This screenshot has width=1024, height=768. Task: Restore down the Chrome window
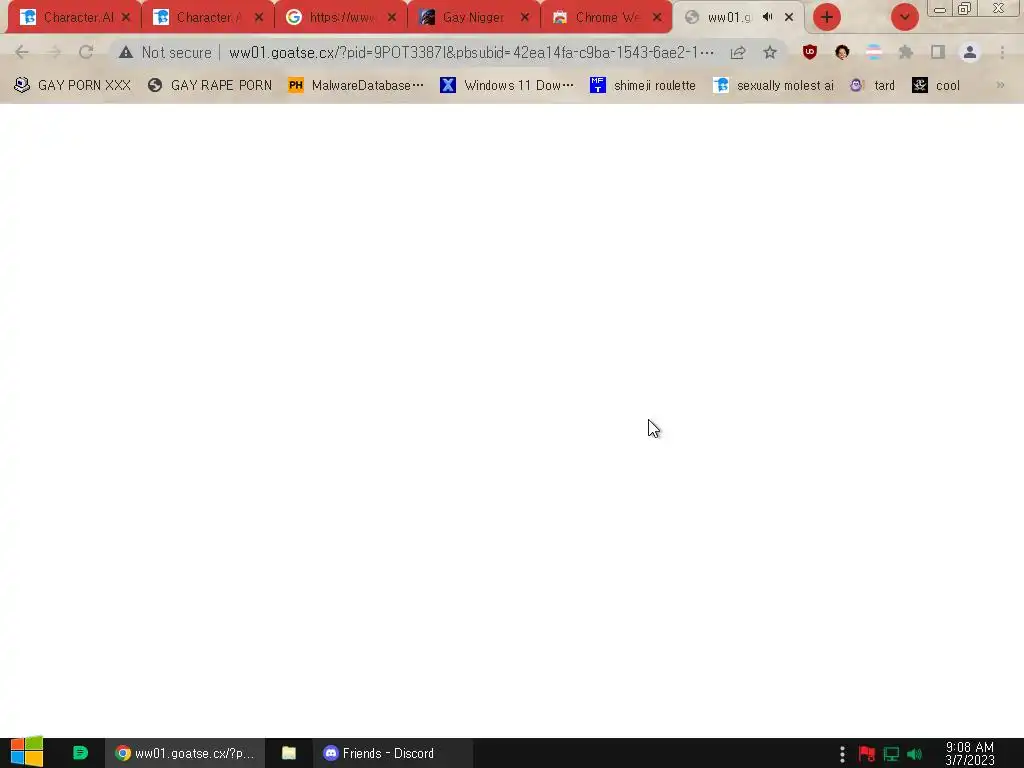click(964, 8)
